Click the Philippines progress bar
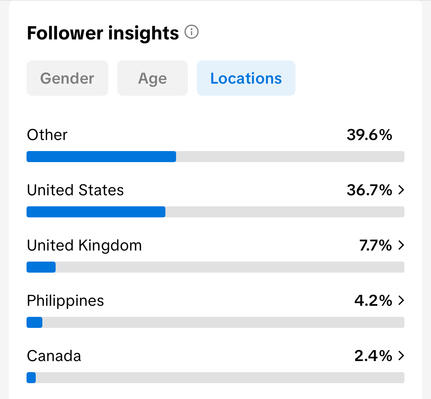This screenshot has height=399, width=431. [215, 322]
